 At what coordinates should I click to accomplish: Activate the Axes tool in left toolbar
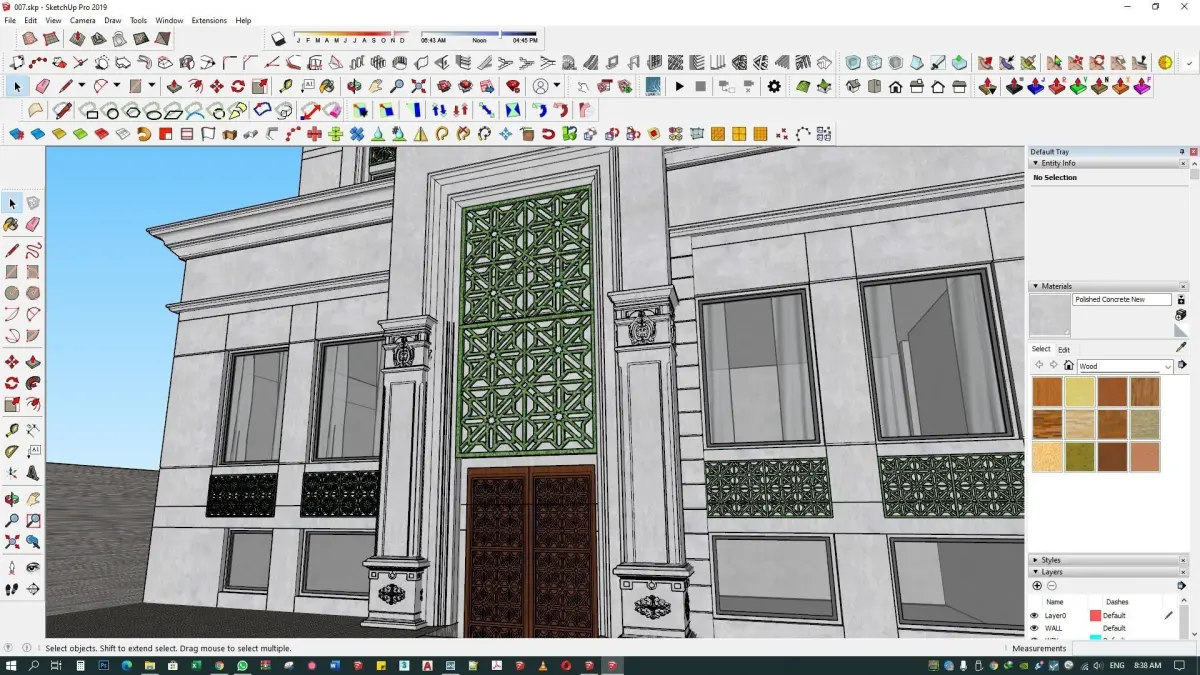point(12,472)
